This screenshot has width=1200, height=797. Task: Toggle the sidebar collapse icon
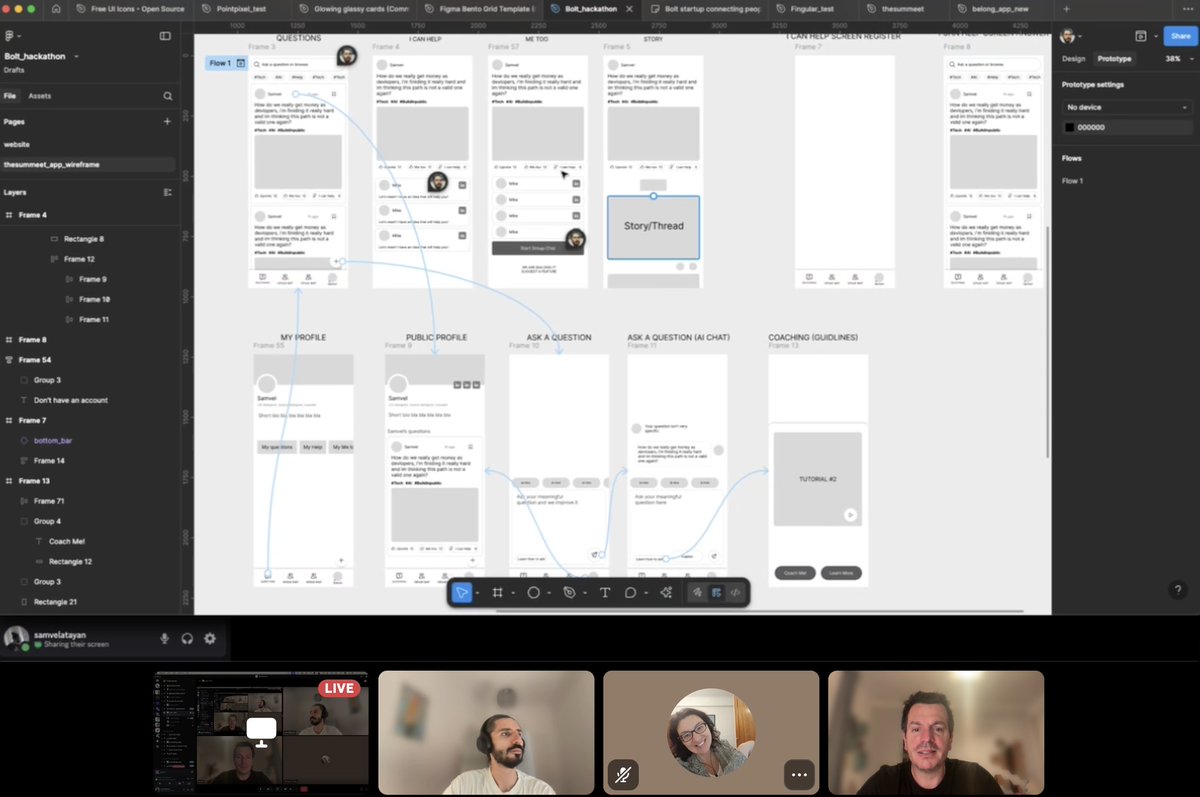[x=165, y=35]
